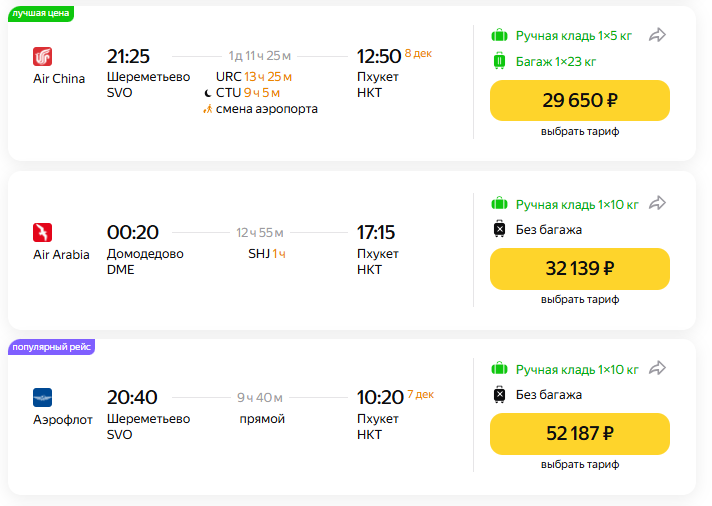Viewport: 712px width, 506px height.
Task: Click the green 1×23 kg baggage icon
Action: click(500, 61)
